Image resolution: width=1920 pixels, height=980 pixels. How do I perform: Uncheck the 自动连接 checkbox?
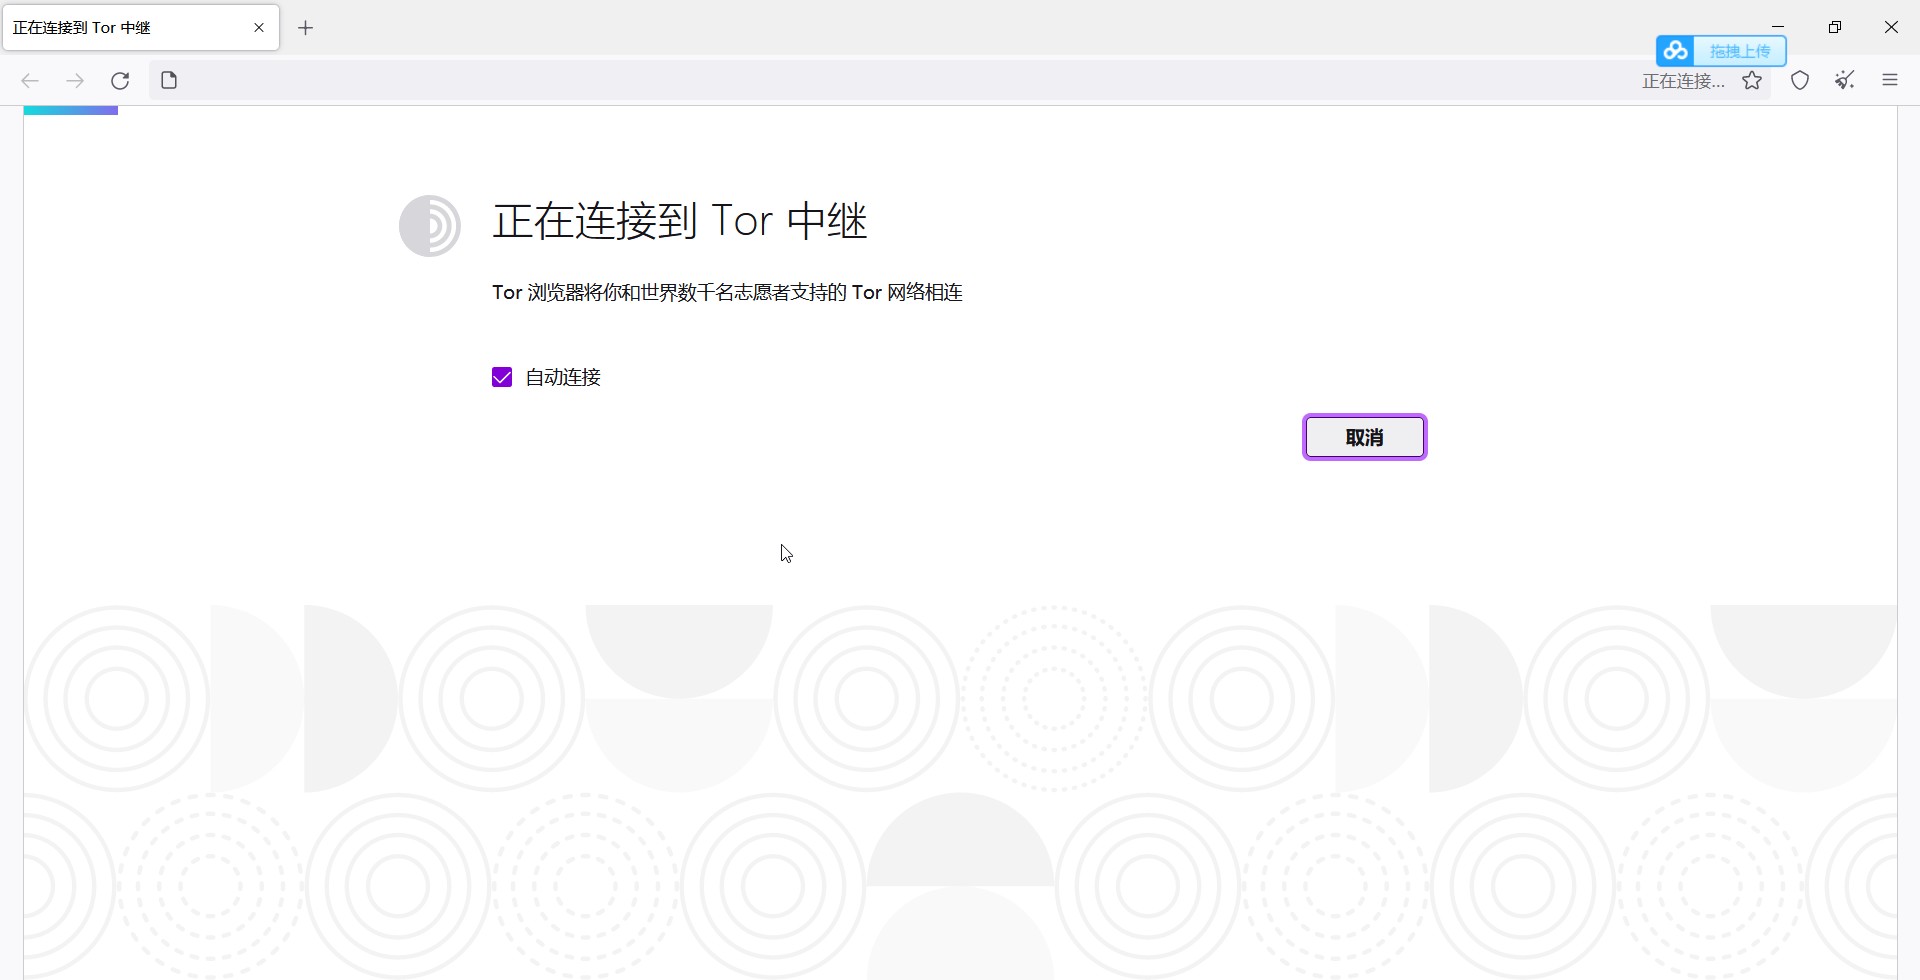click(x=502, y=377)
